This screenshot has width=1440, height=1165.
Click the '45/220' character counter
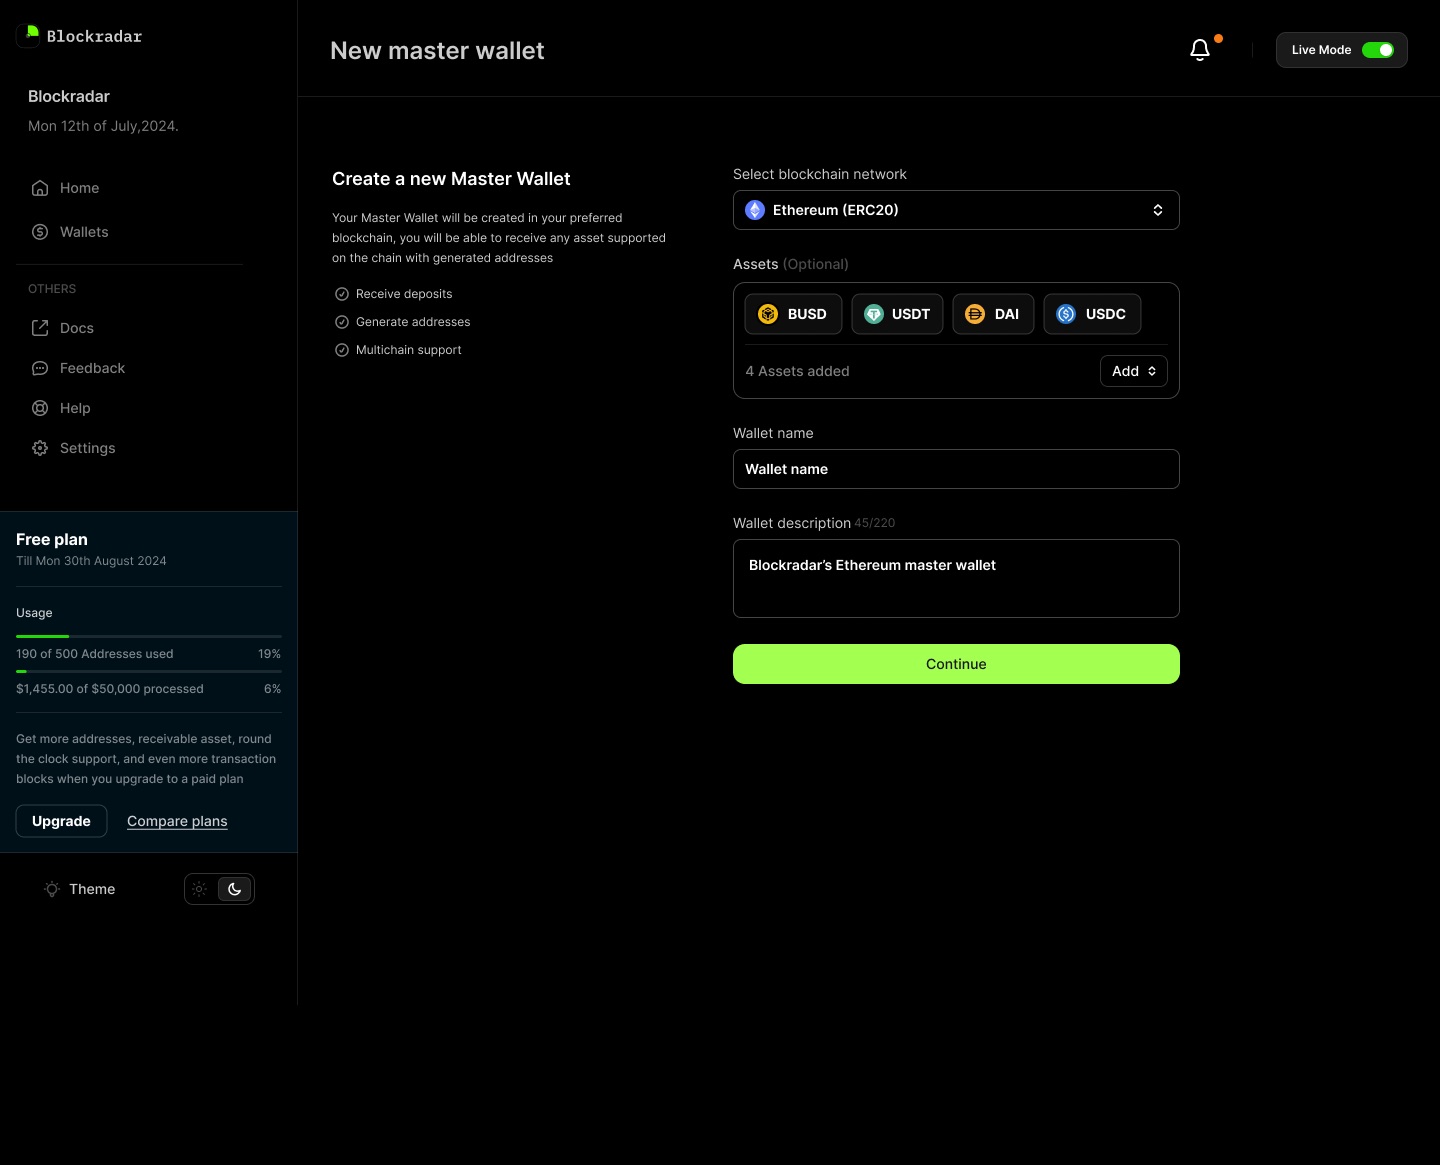click(875, 523)
